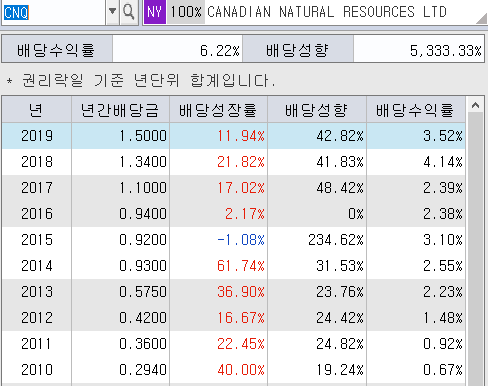Click the 21.82% growth rate cell

click(x=218, y=162)
